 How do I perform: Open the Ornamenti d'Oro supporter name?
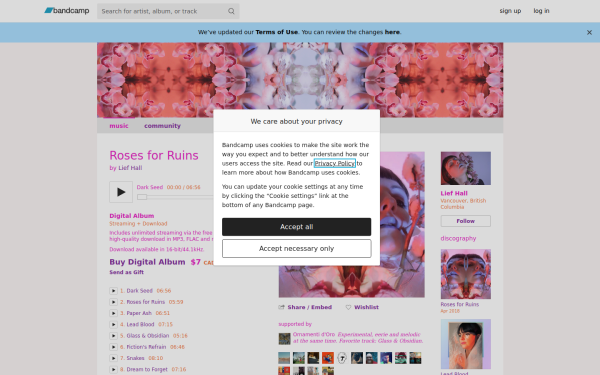314,334
